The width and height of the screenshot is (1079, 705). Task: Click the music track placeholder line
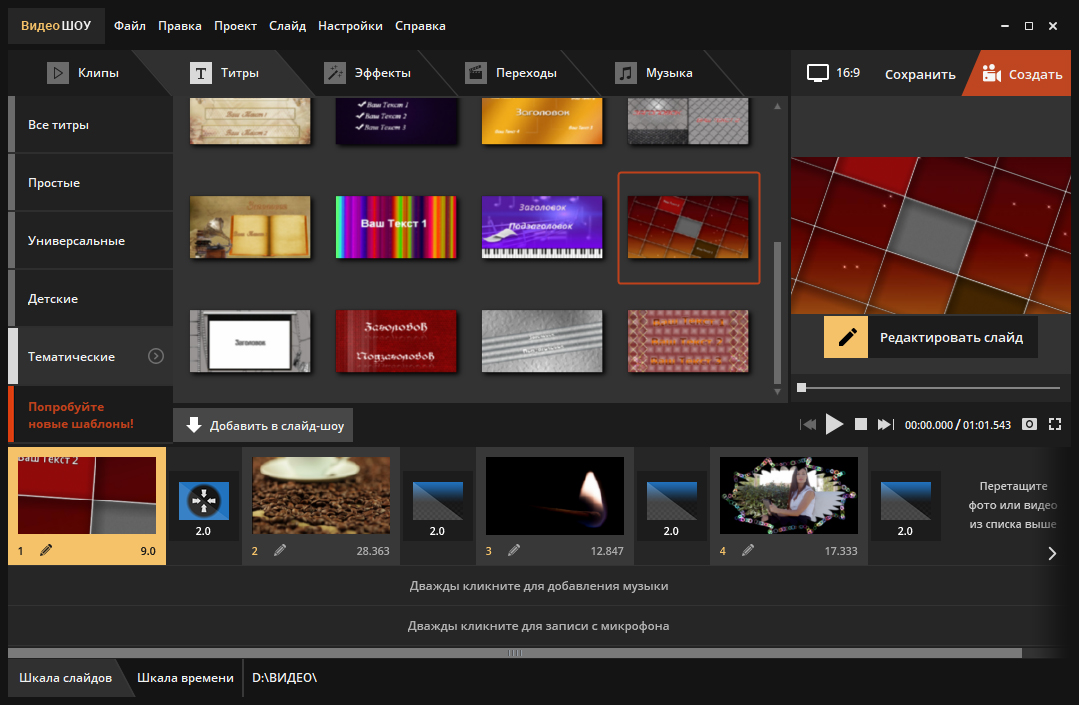pyautogui.click(x=539, y=586)
